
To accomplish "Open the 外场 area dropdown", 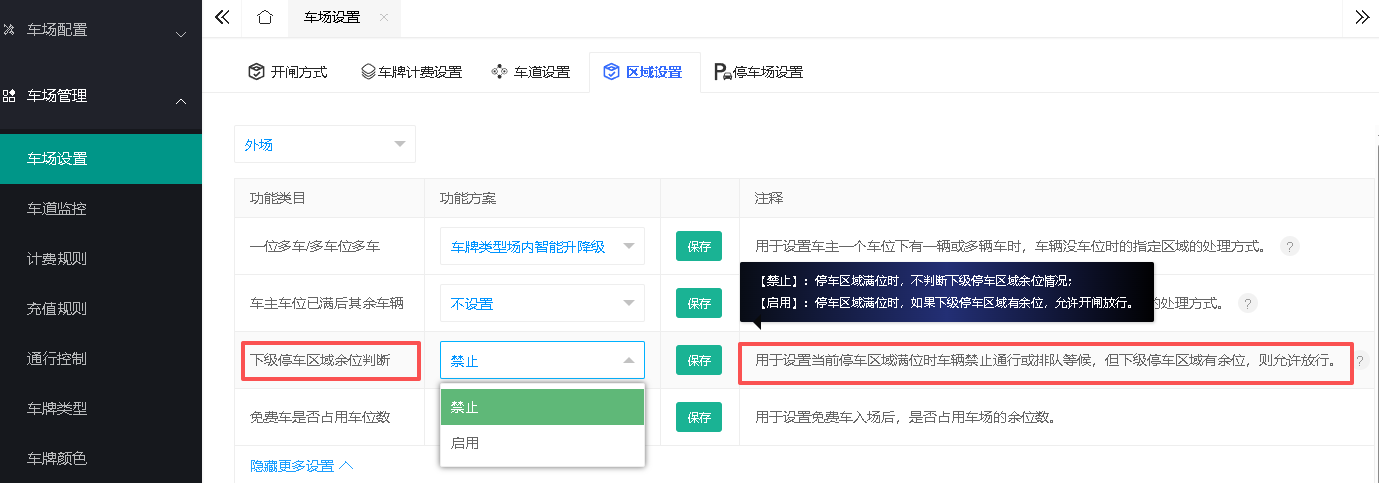I will pyautogui.click(x=325, y=144).
